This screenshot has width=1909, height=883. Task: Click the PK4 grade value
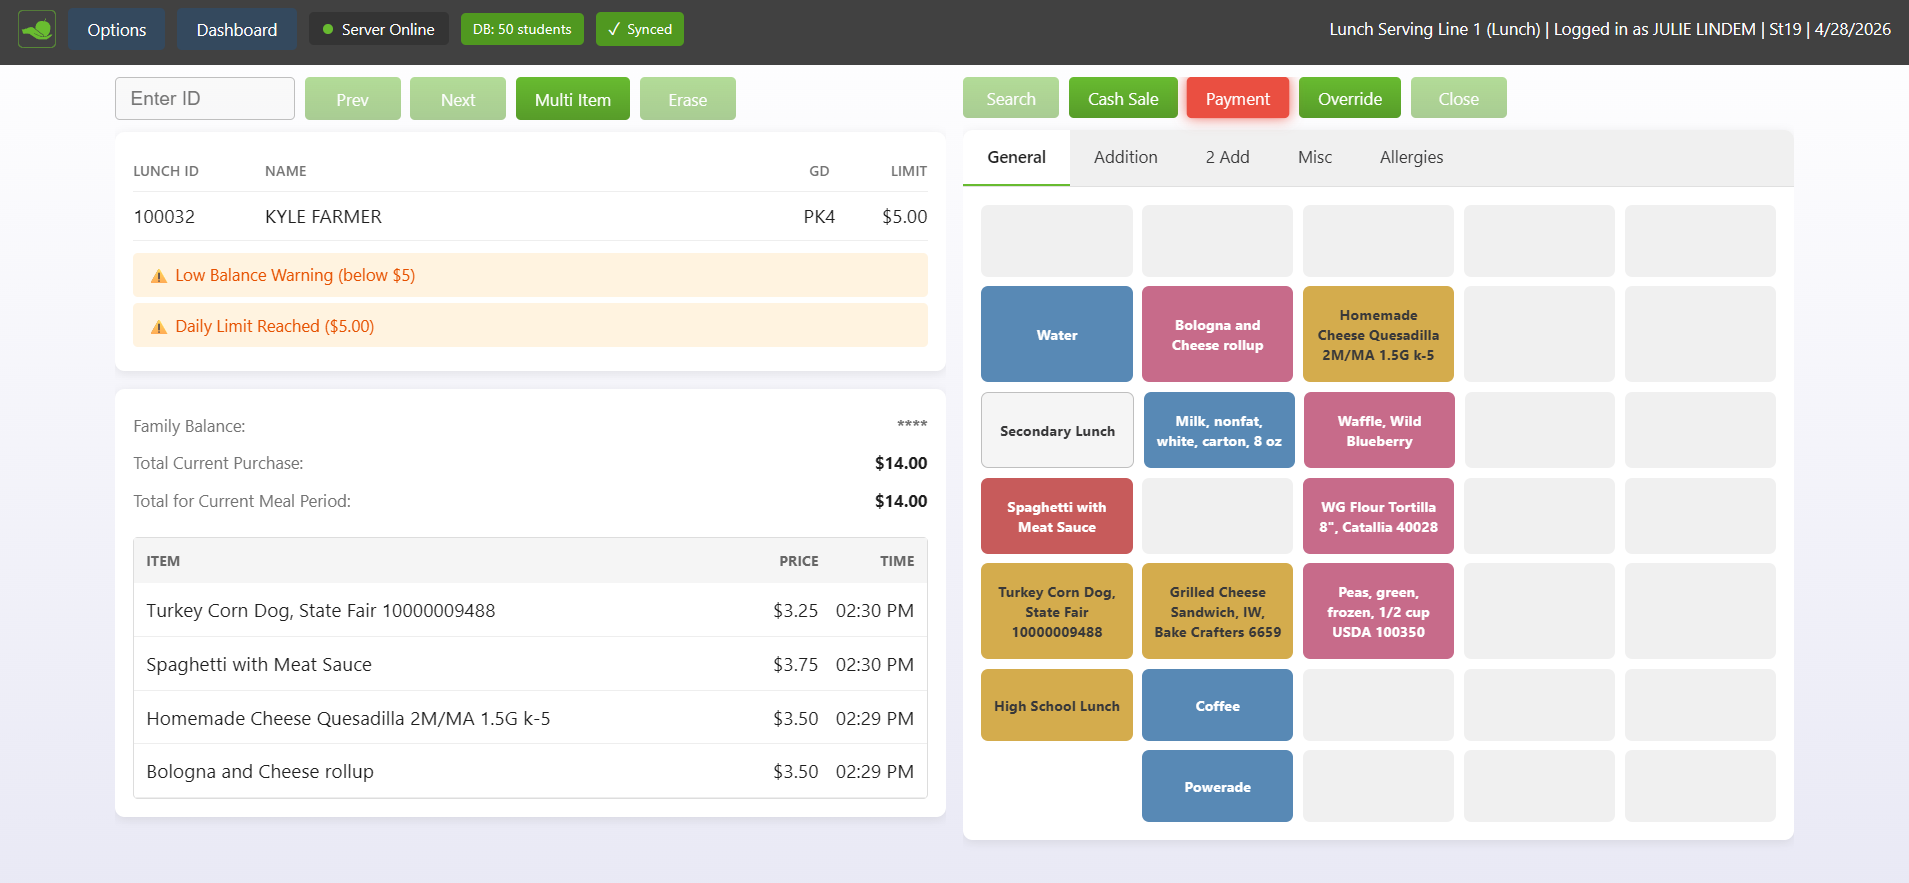(x=819, y=216)
